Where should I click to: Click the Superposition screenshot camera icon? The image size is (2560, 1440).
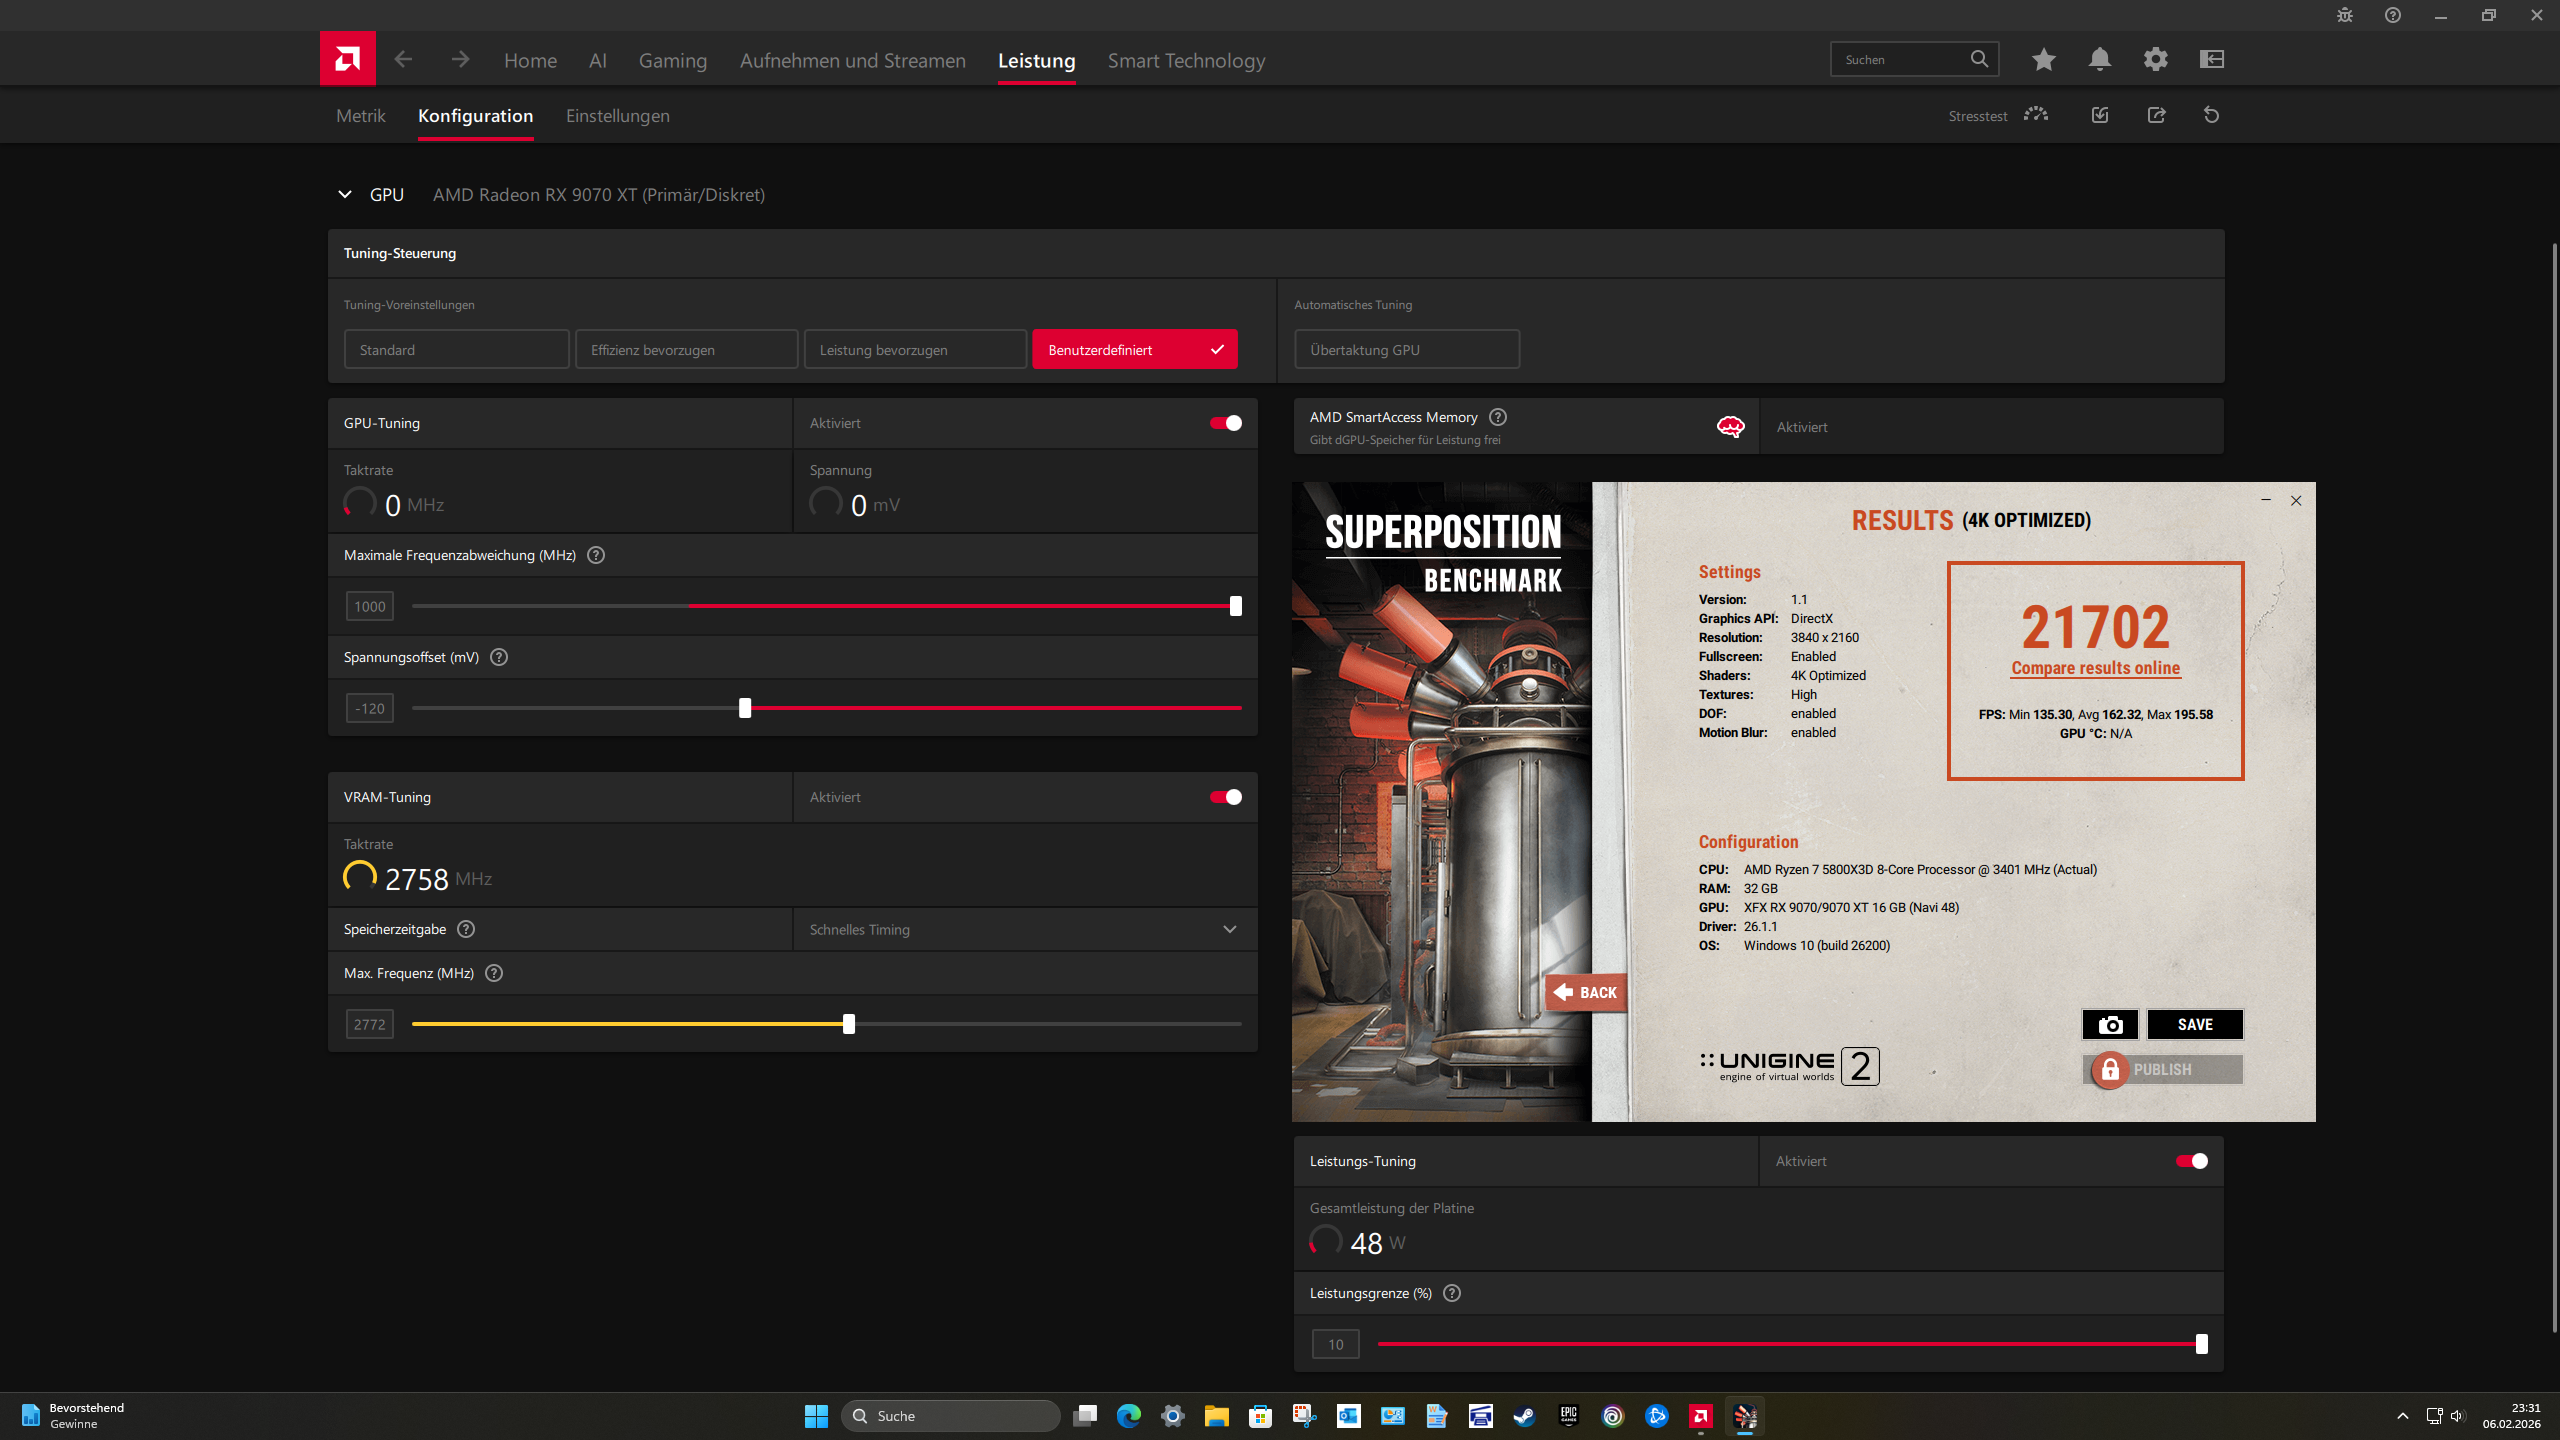pyautogui.click(x=2110, y=1024)
